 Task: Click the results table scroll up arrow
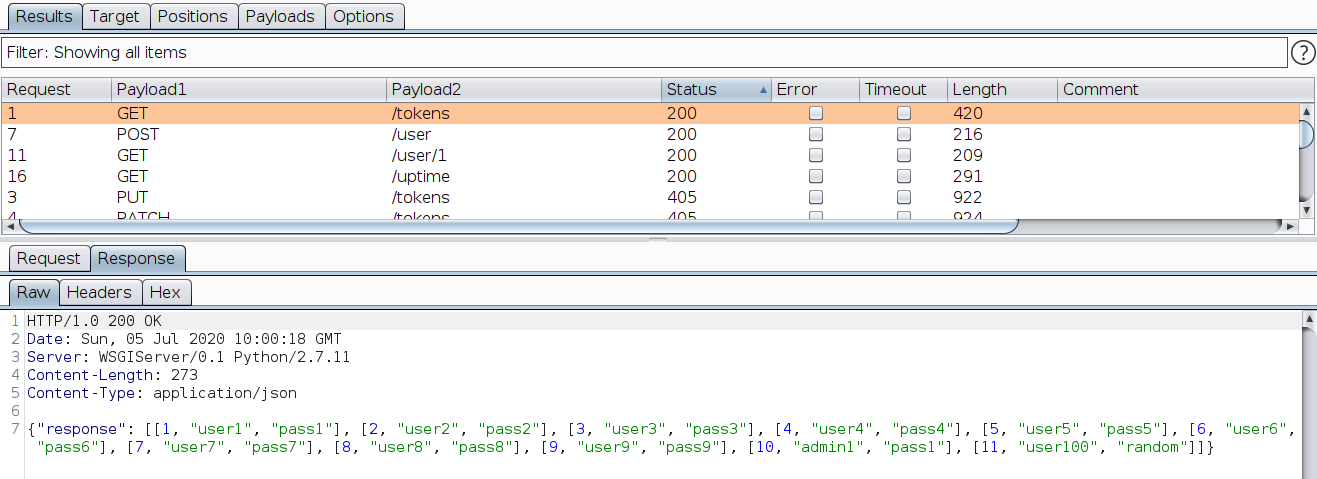(x=1306, y=111)
